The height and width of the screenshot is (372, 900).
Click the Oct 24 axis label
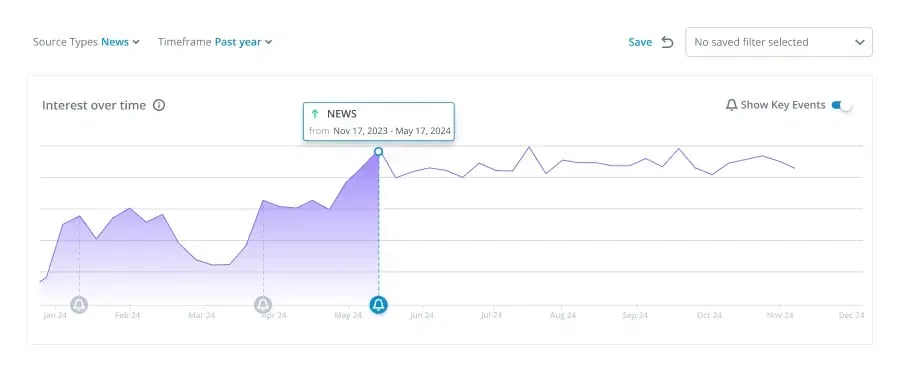pyautogui.click(x=709, y=315)
